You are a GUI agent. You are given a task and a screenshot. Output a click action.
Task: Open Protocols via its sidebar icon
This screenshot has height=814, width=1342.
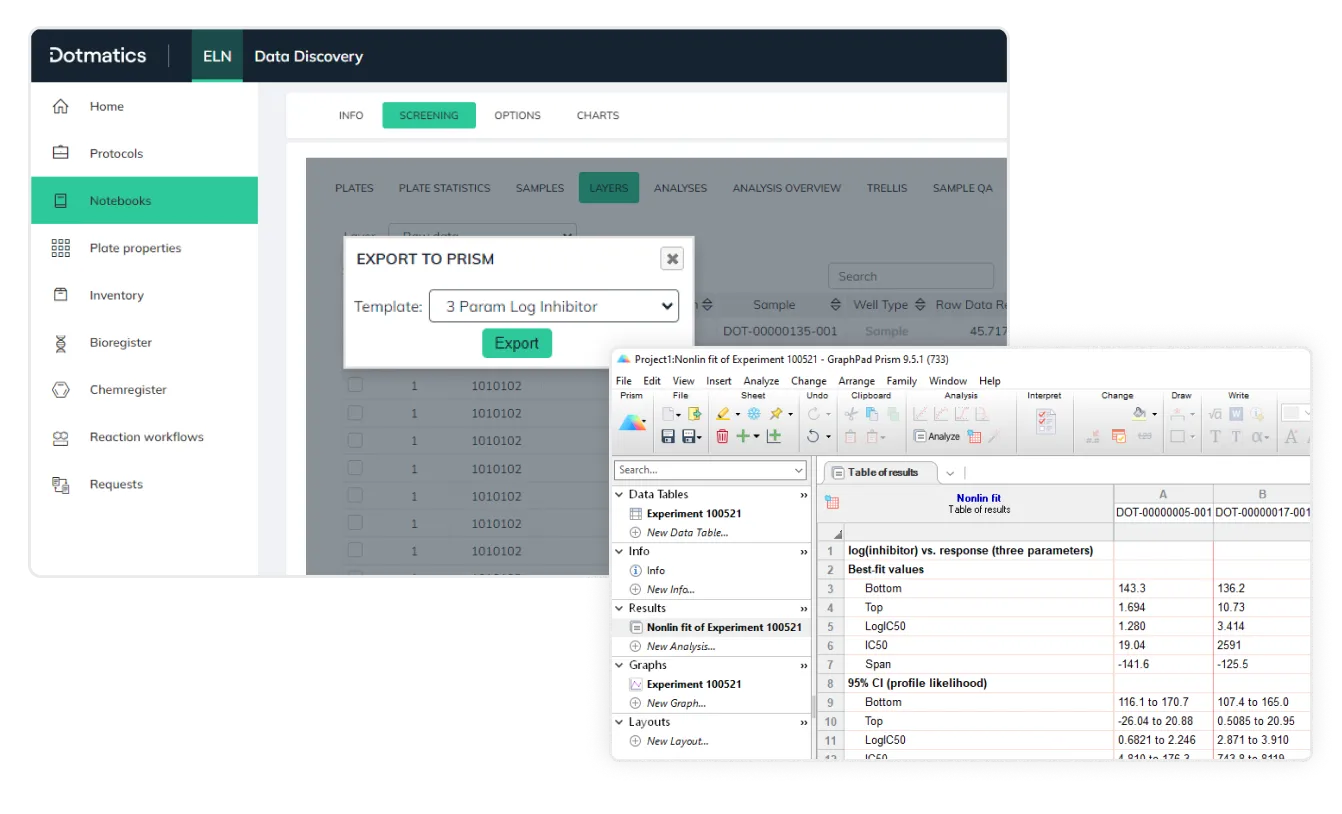tap(61, 153)
